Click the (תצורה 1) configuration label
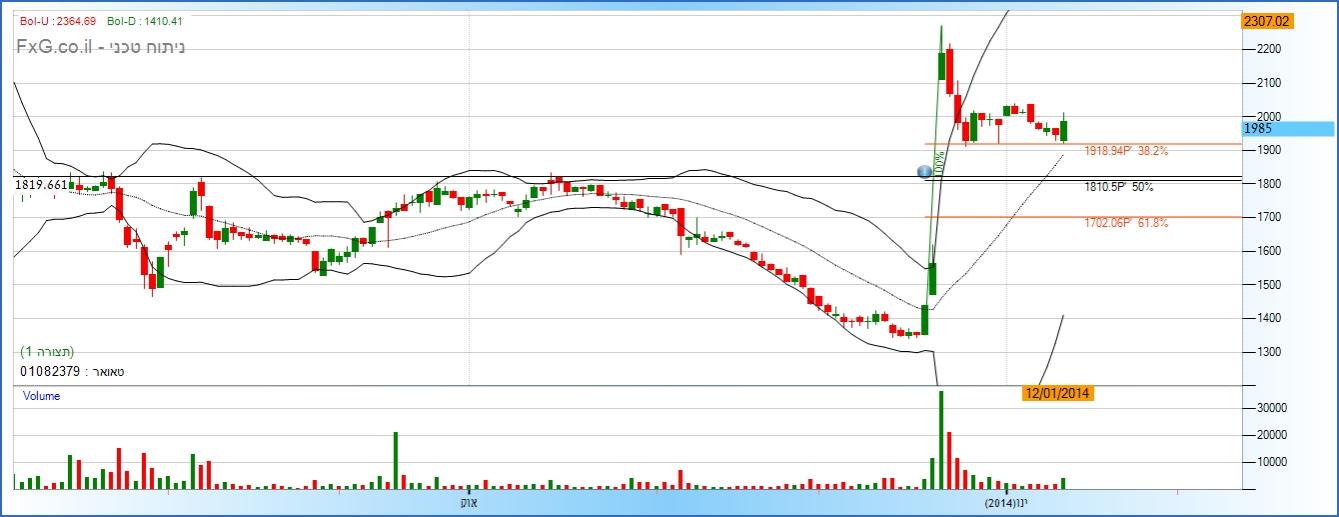The width and height of the screenshot is (1339, 517). (47, 352)
